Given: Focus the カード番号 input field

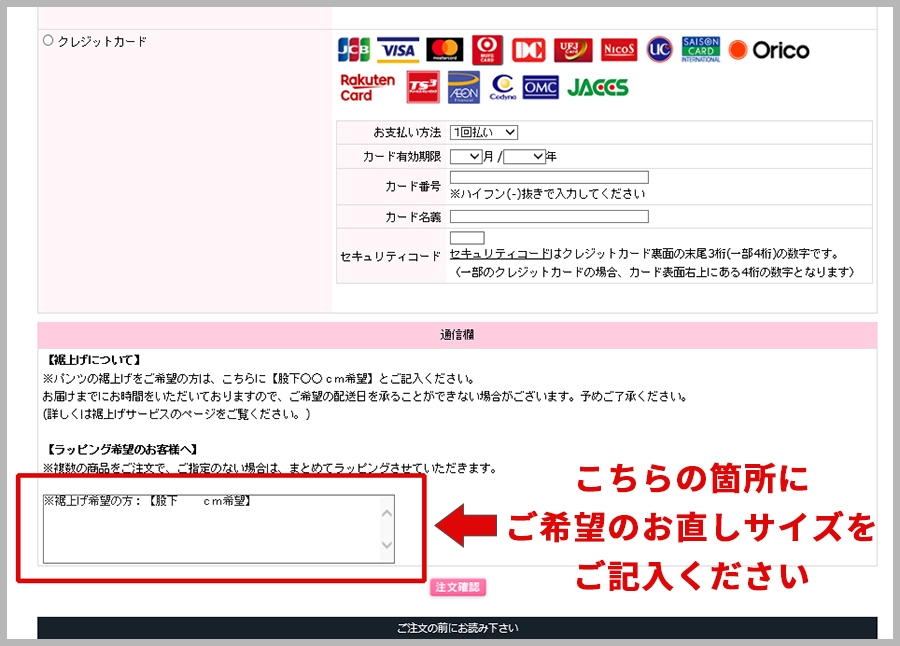Looking at the screenshot, I should pyautogui.click(x=549, y=177).
